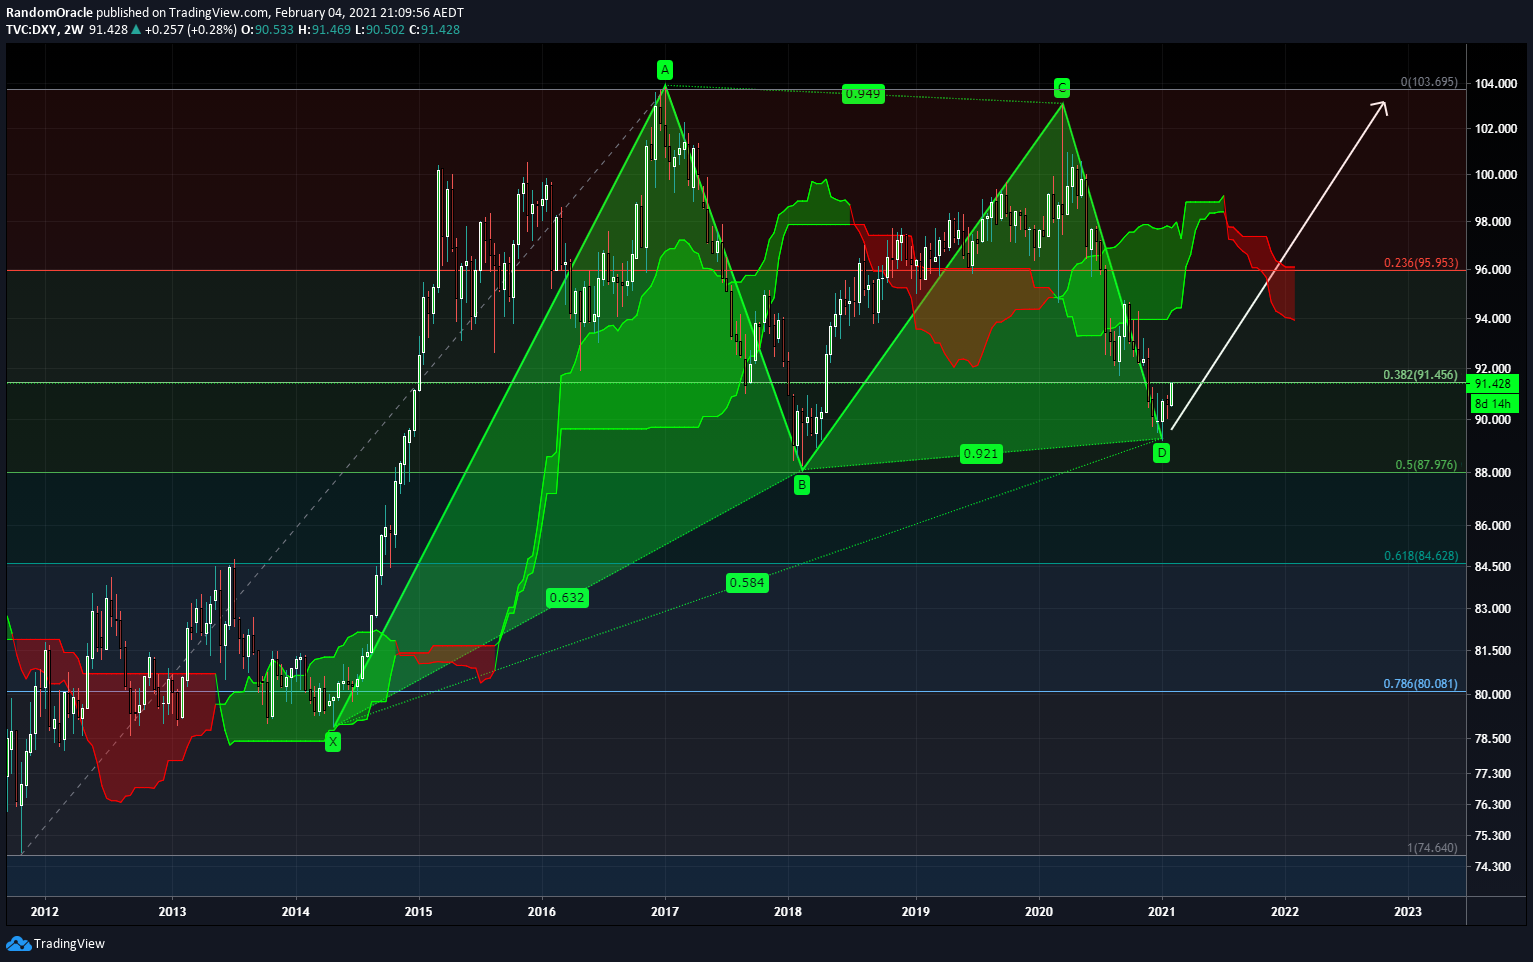The image size is (1533, 962).
Task: Click Fibonacci level 0.382(91.456) label
Action: (x=1420, y=375)
